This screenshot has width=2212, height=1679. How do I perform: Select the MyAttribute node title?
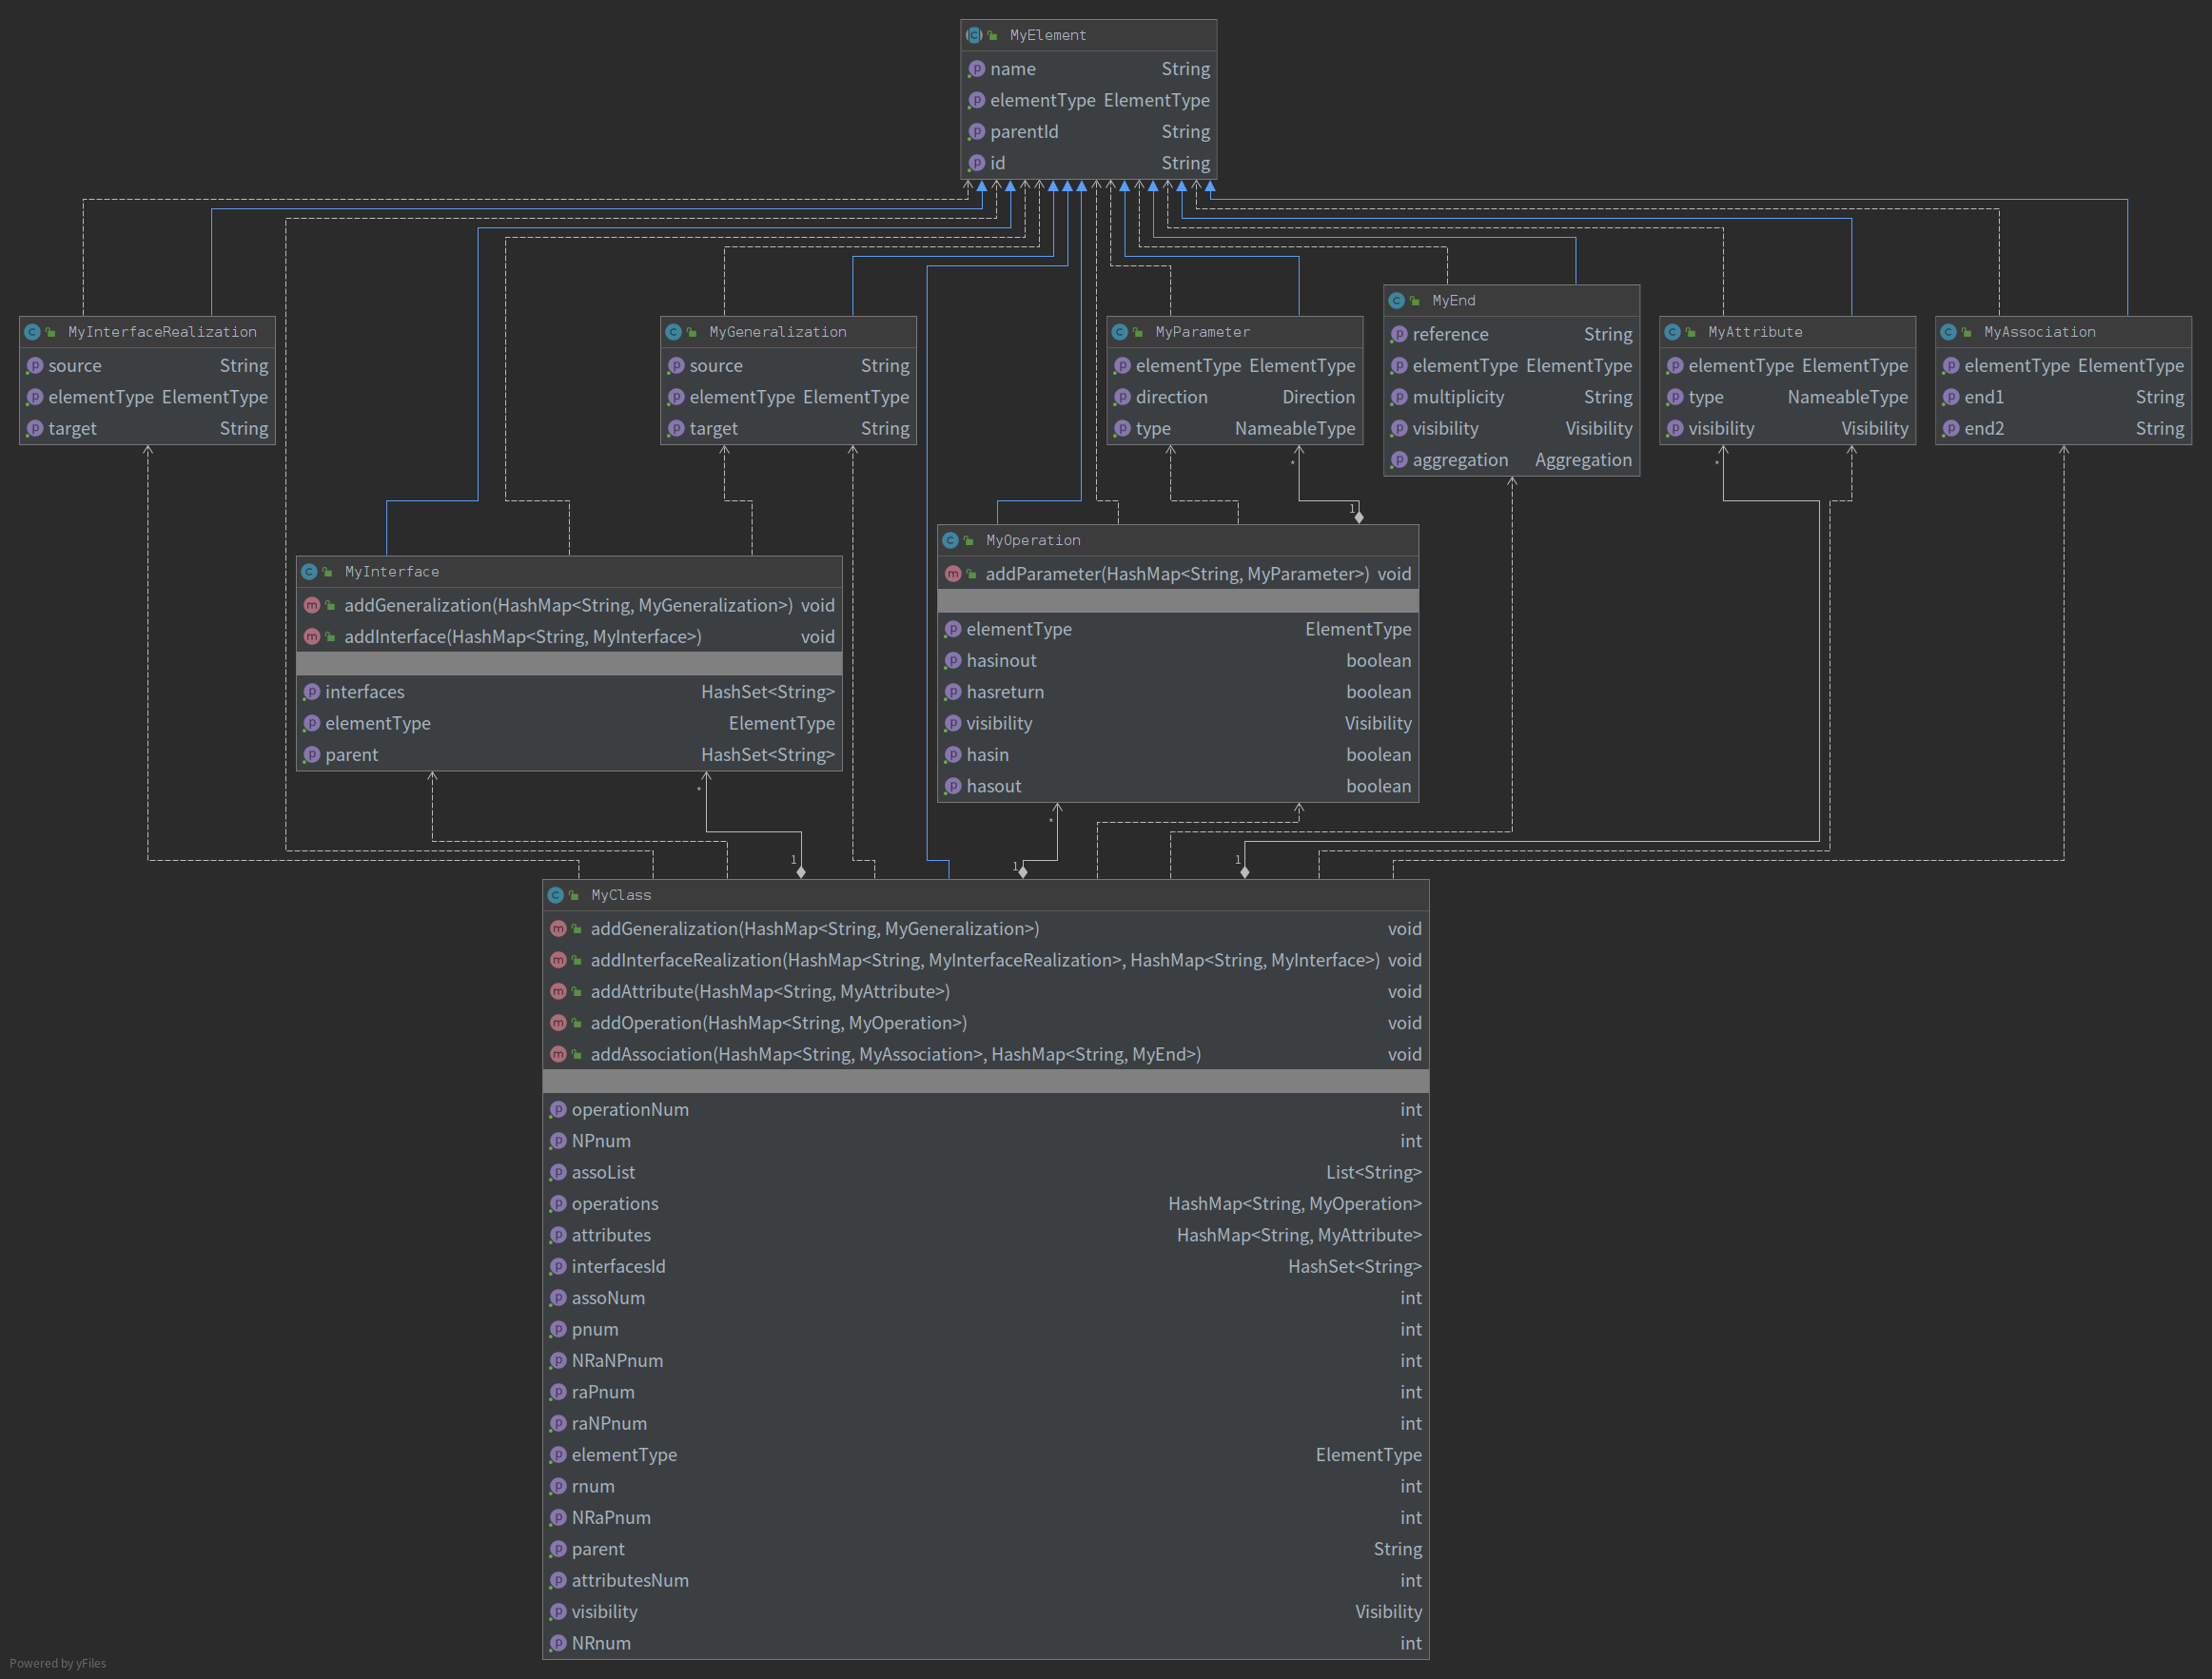coord(1754,332)
